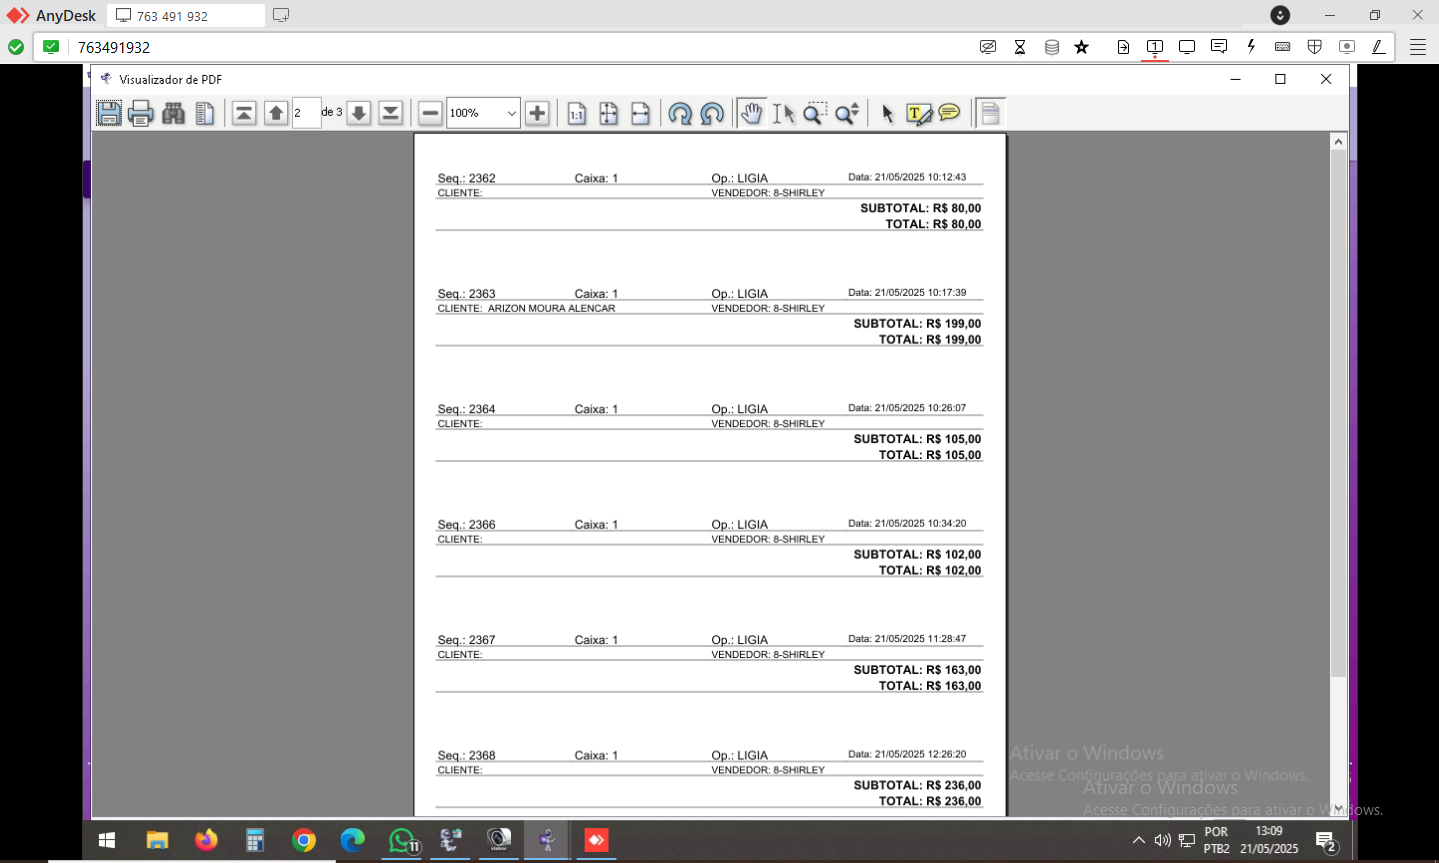Add a comment note bubble
This screenshot has height=863, width=1439.
click(950, 113)
